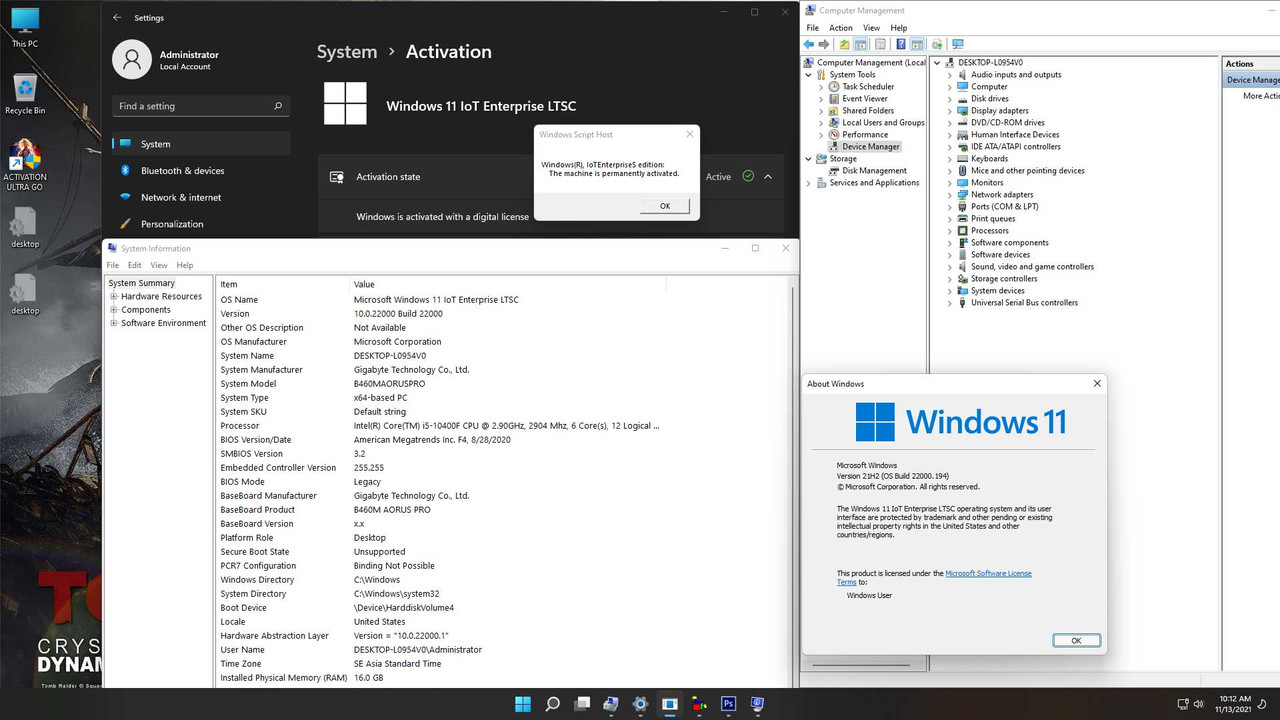The image size is (1280, 720).
Task: Select the Task Scheduler clock icon
Action: 835,87
